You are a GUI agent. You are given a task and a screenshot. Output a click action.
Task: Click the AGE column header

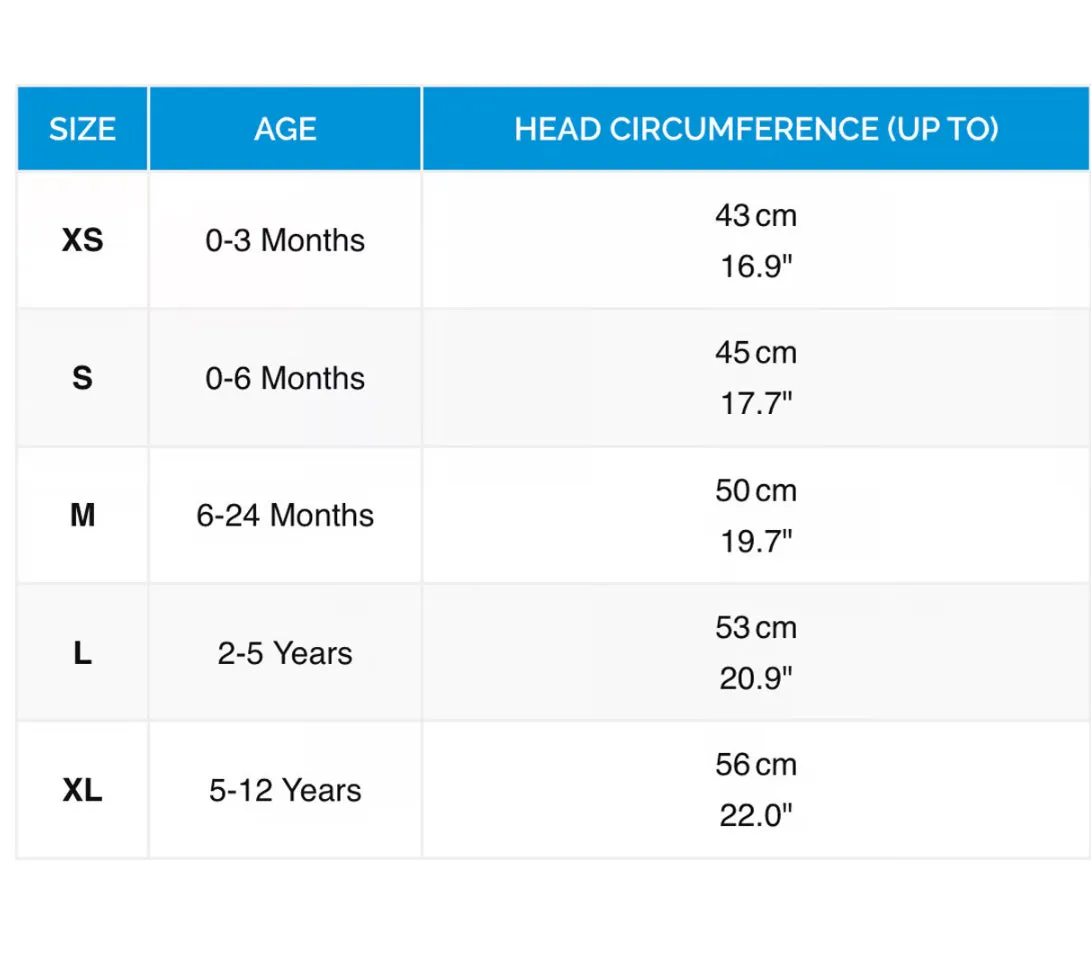pyautogui.click(x=285, y=129)
